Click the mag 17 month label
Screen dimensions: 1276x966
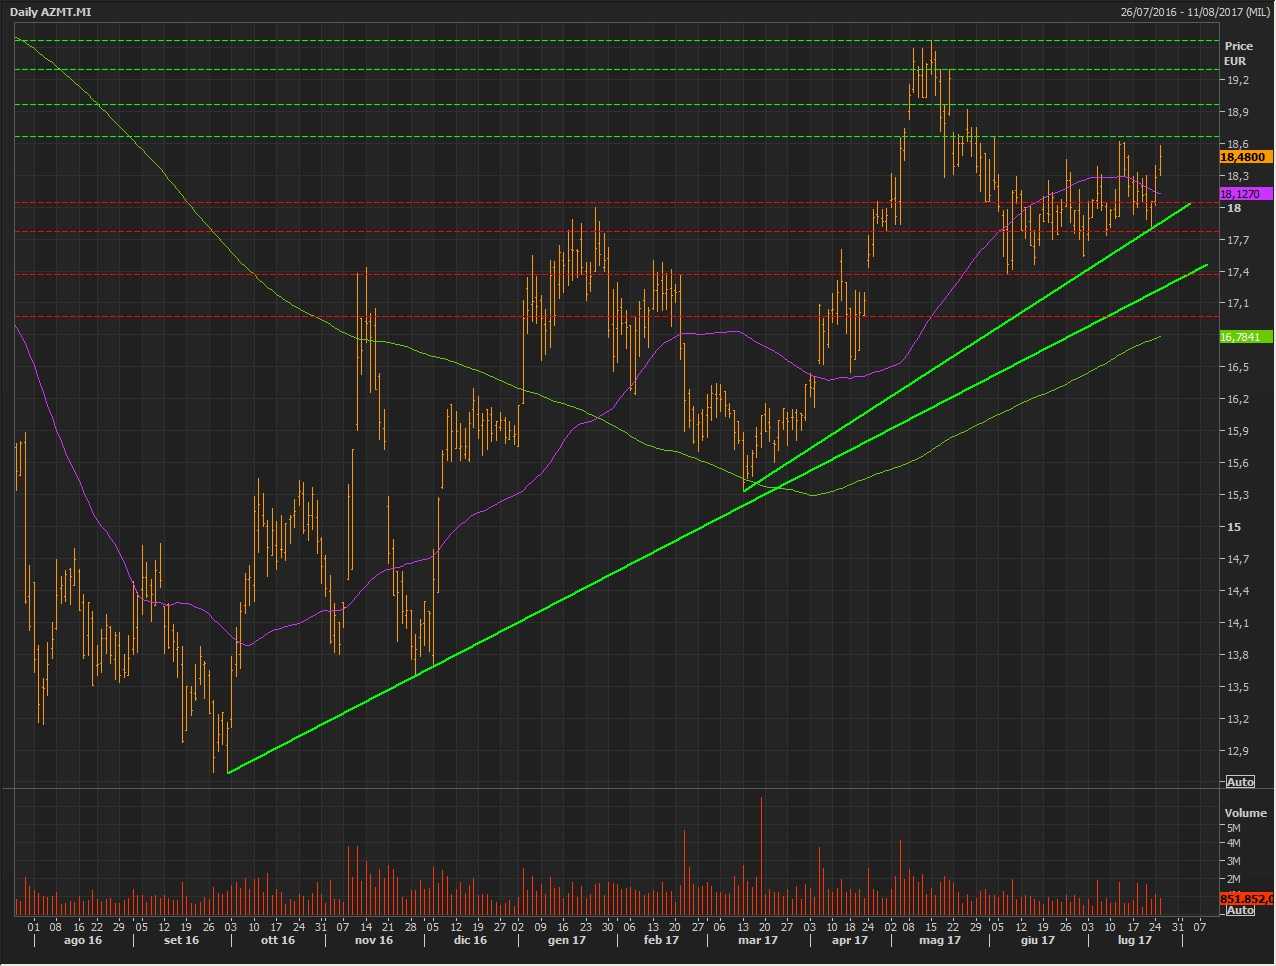point(940,940)
